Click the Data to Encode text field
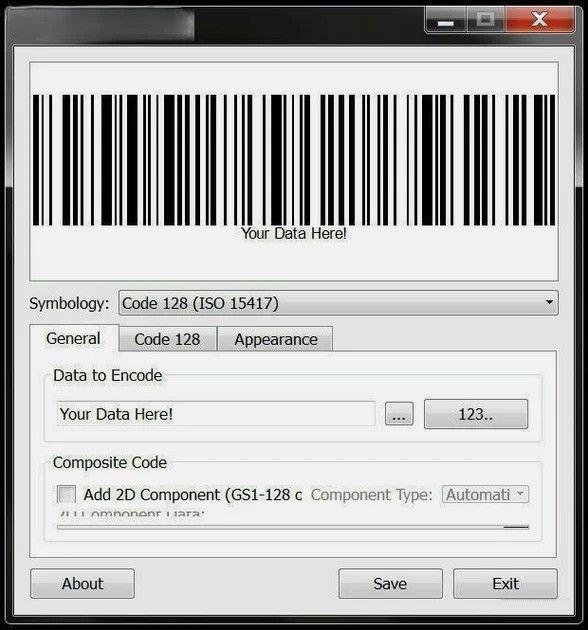The width and height of the screenshot is (588, 630). 216,414
